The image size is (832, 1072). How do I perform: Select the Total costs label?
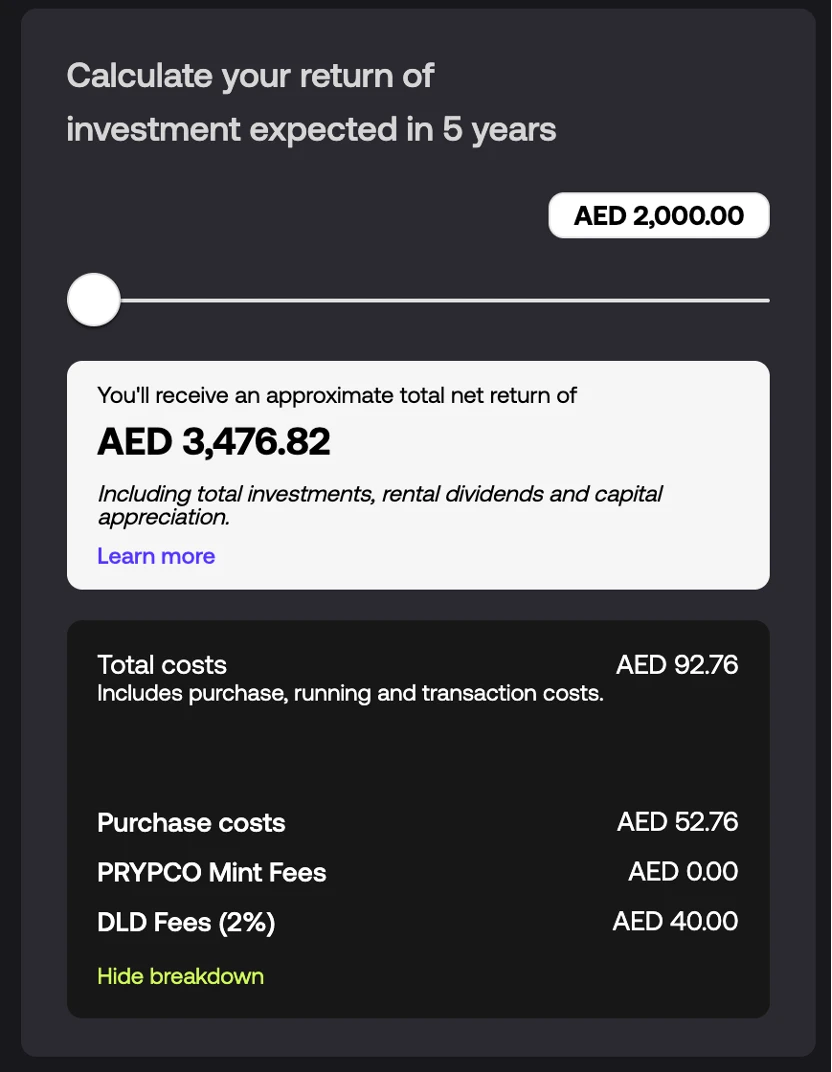[x=162, y=665]
